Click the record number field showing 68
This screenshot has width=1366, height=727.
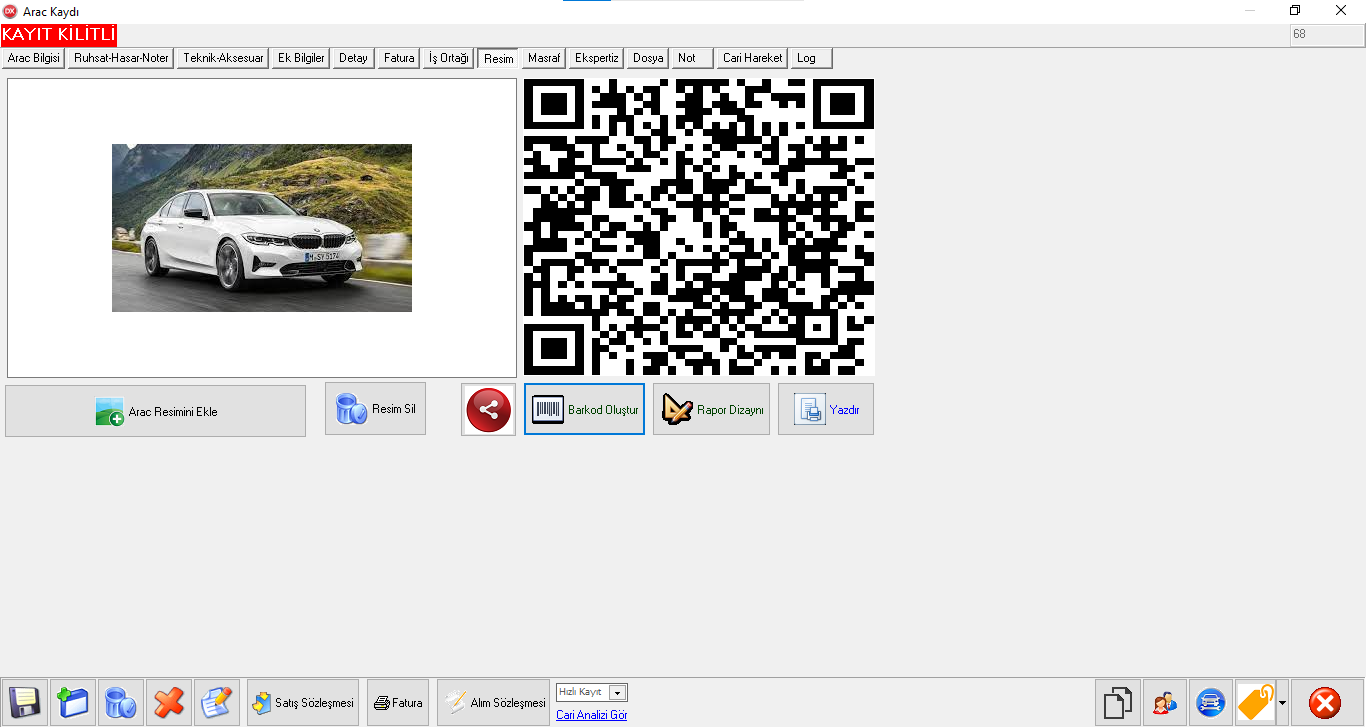[x=1326, y=34]
